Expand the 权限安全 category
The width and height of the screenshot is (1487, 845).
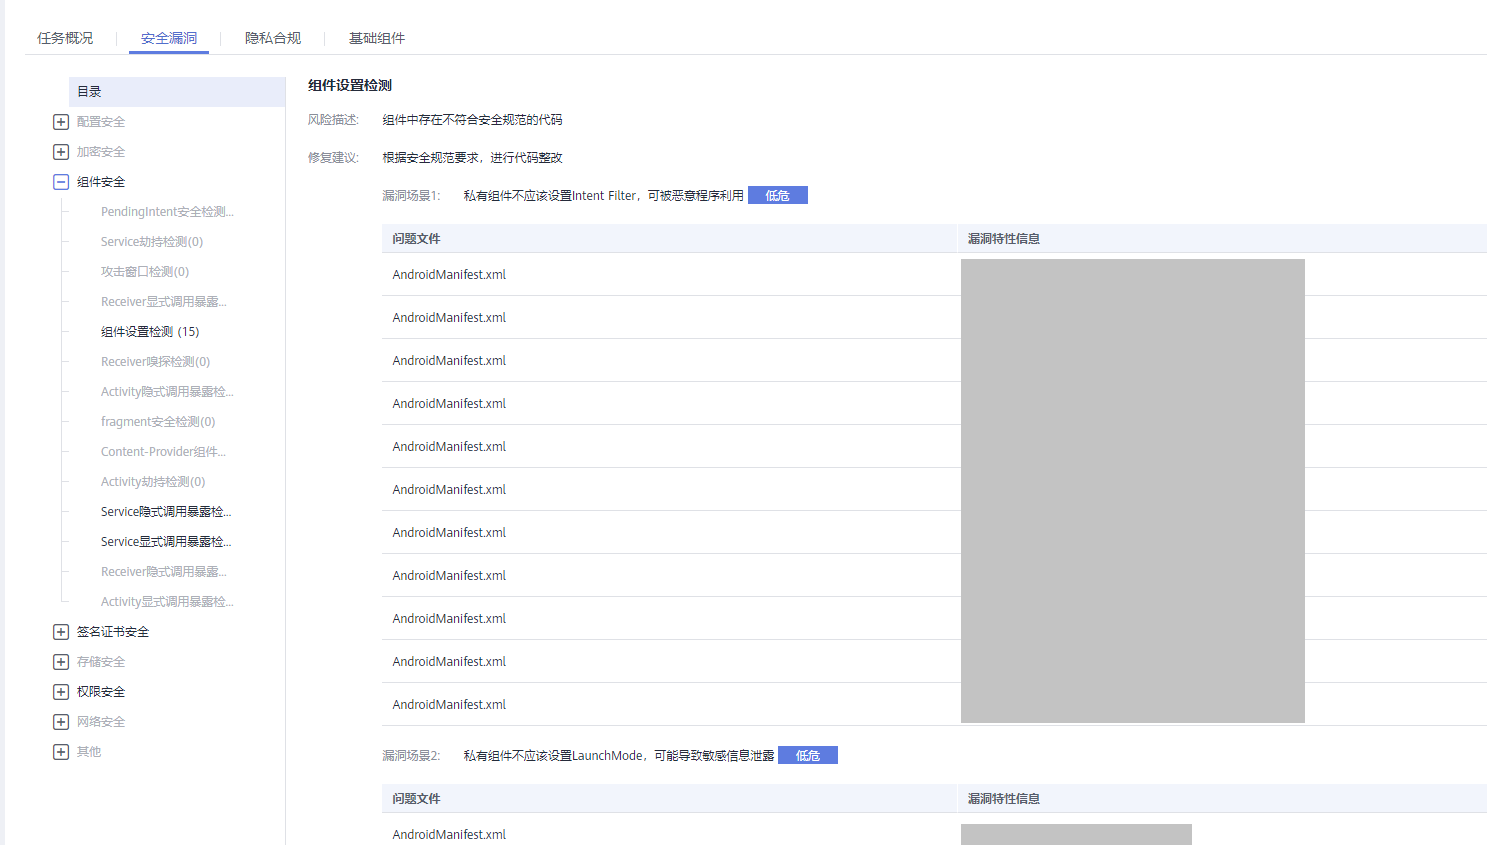[60, 691]
